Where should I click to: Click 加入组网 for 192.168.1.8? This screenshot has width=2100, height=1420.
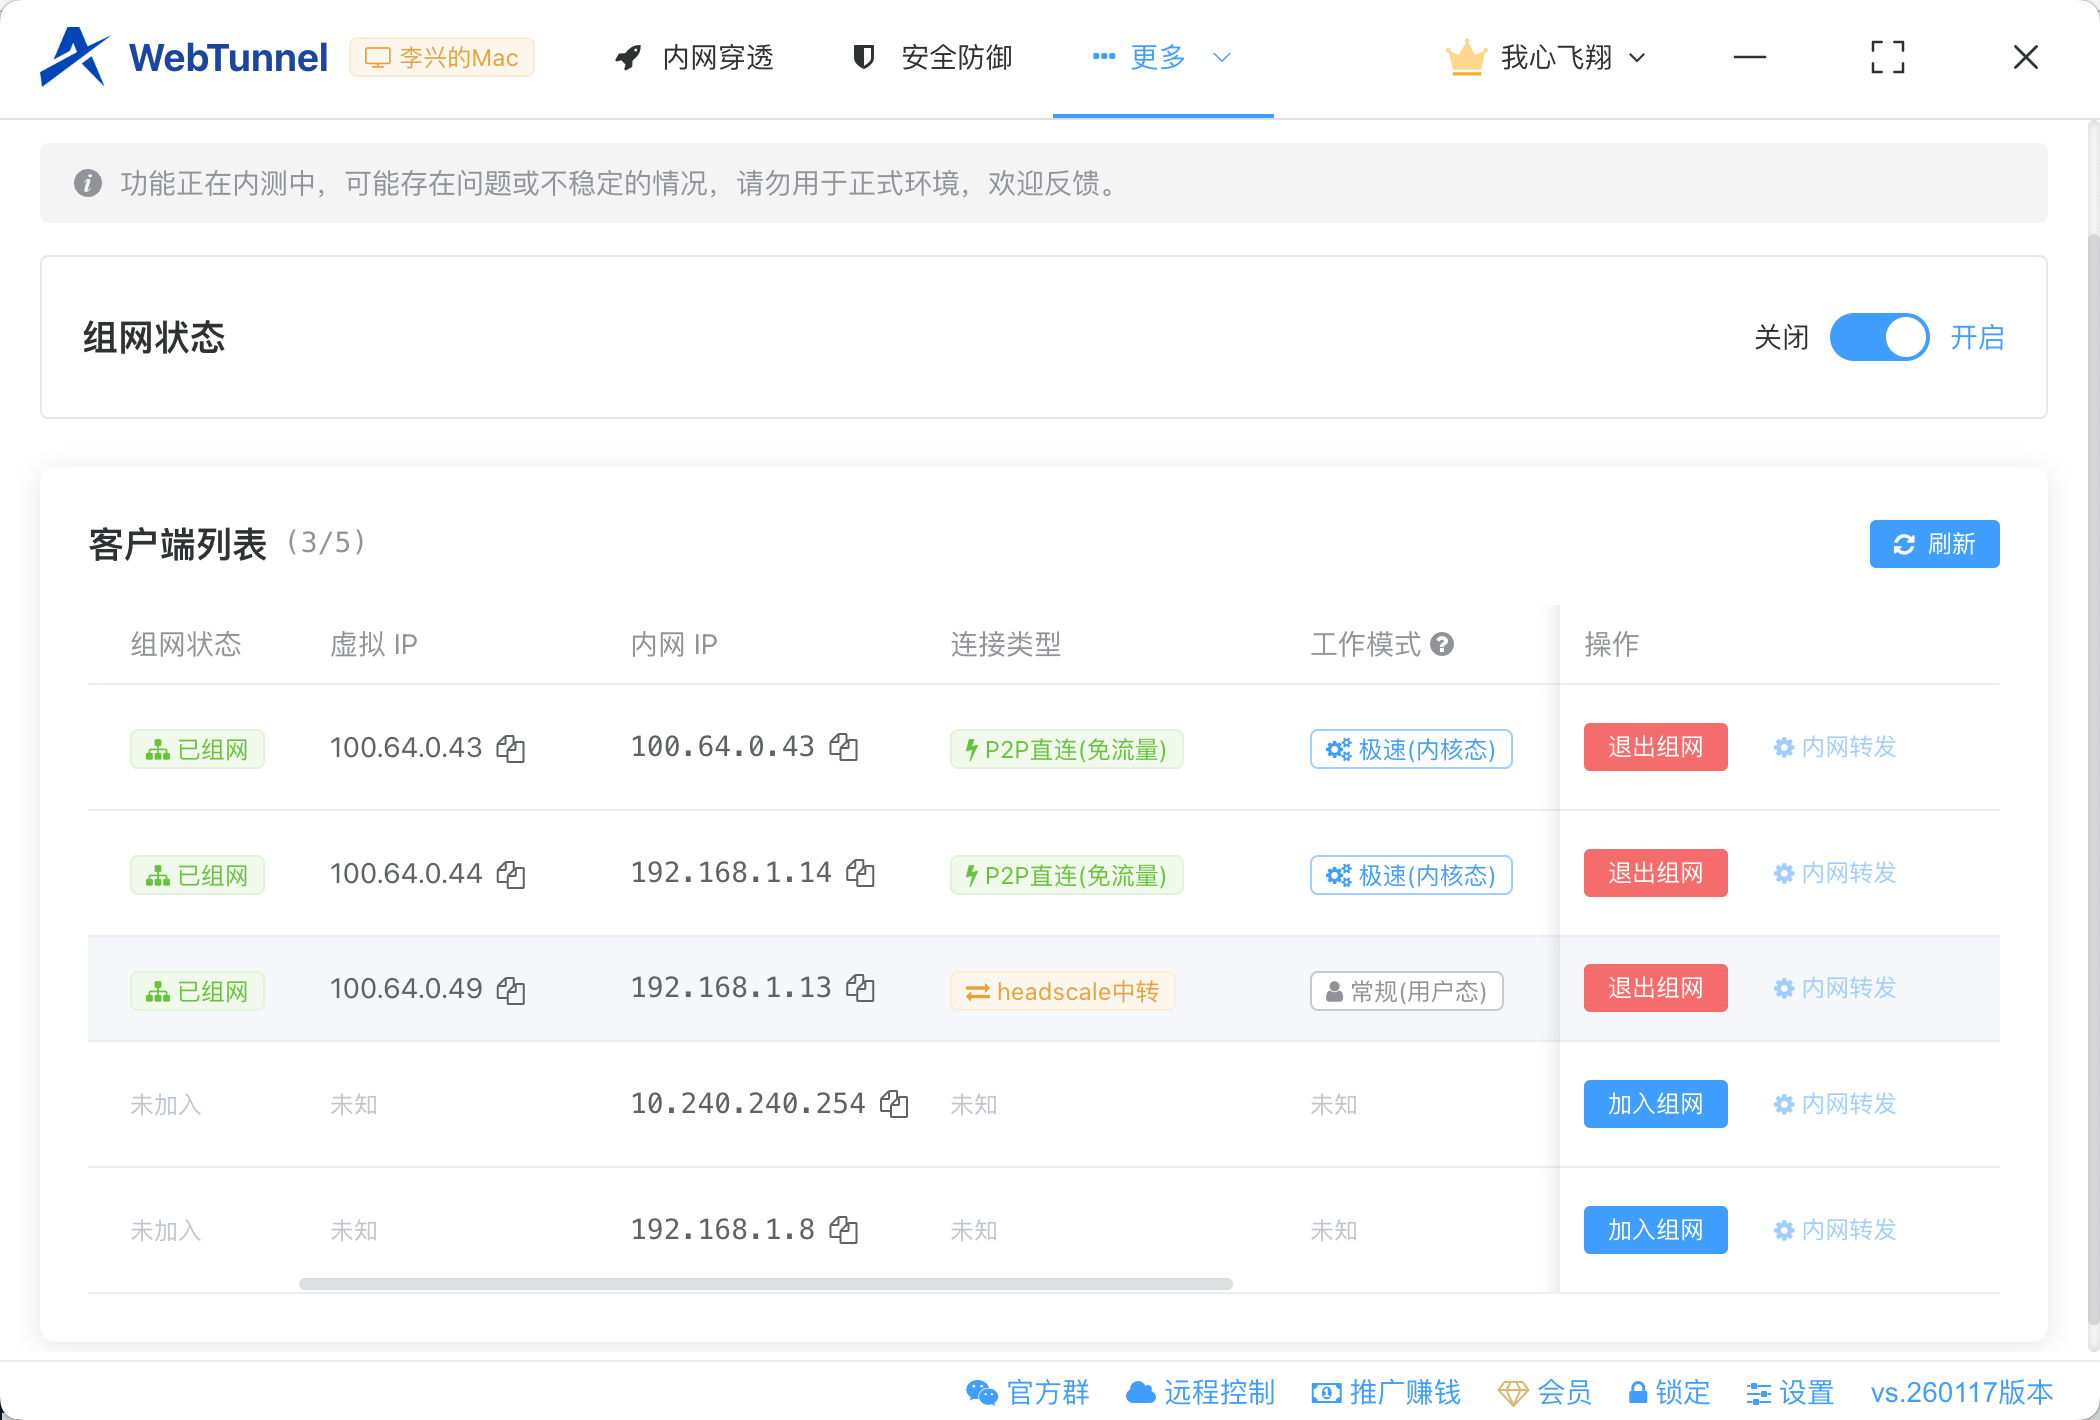tap(1655, 1230)
